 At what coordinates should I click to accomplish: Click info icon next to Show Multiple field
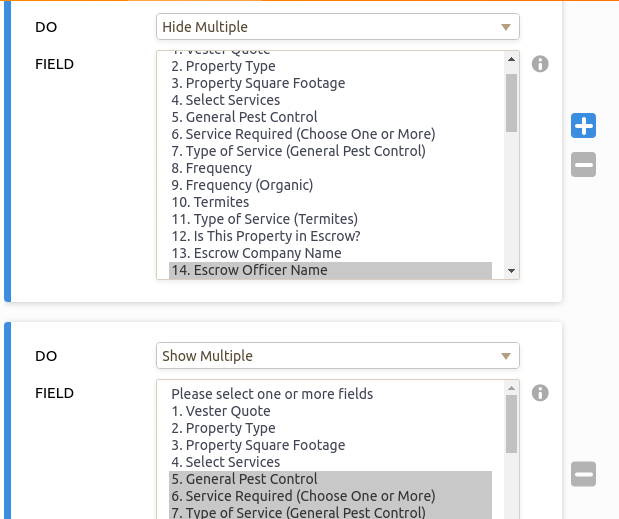[540, 393]
